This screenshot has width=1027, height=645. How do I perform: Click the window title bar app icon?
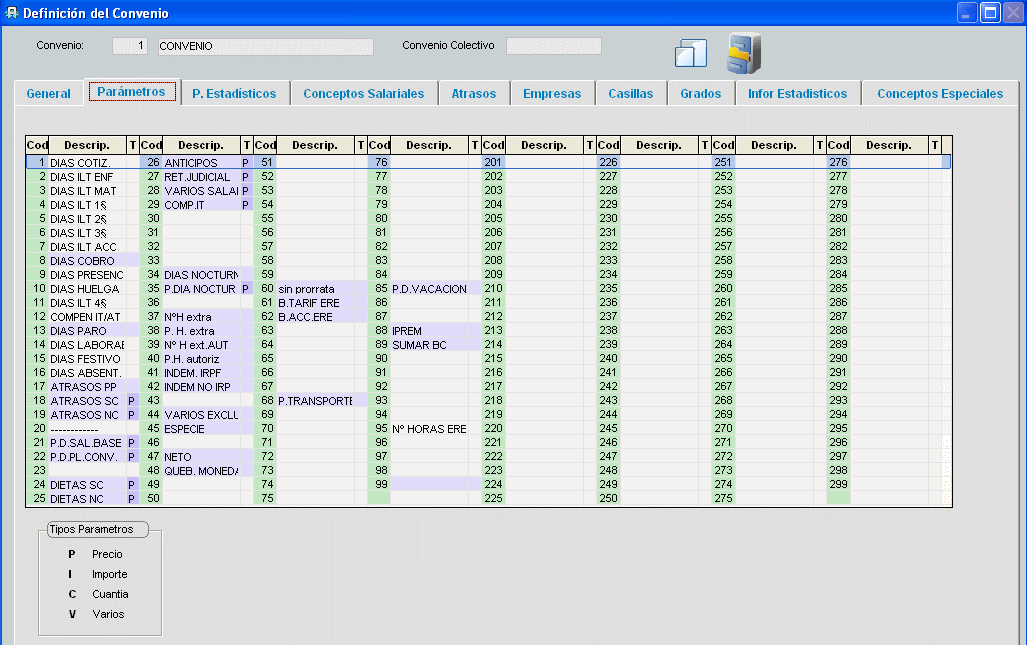coord(11,12)
